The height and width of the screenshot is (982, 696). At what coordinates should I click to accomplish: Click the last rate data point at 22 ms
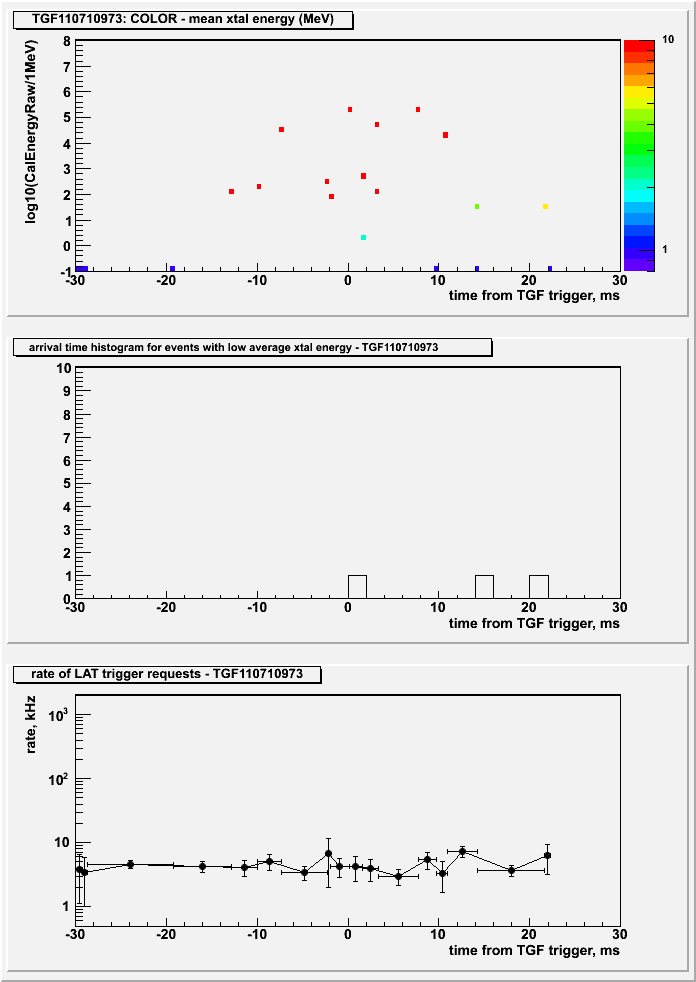547,855
